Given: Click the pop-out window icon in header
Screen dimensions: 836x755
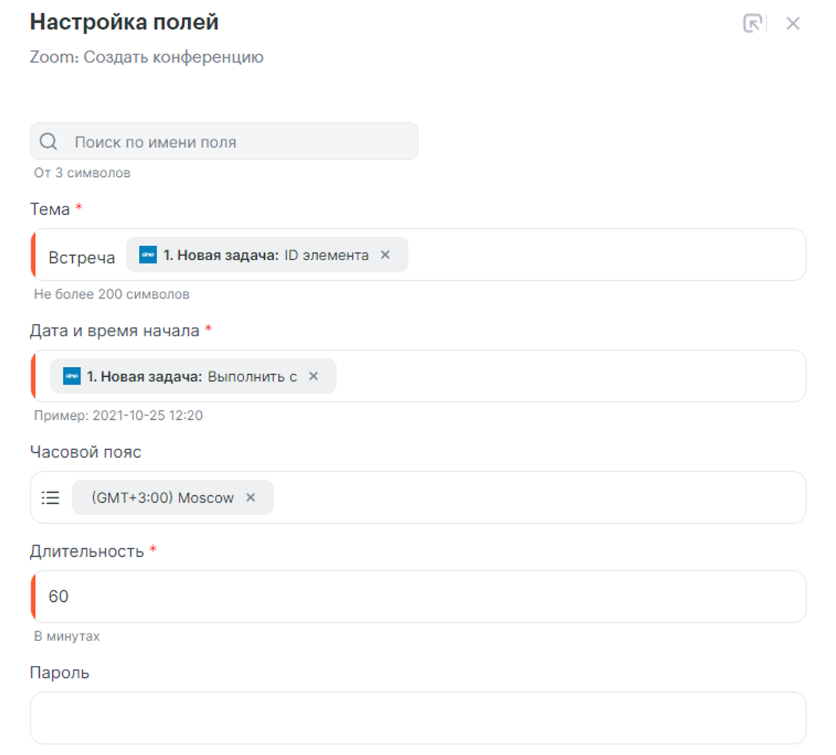Looking at the screenshot, I should pyautogui.click(x=753, y=24).
